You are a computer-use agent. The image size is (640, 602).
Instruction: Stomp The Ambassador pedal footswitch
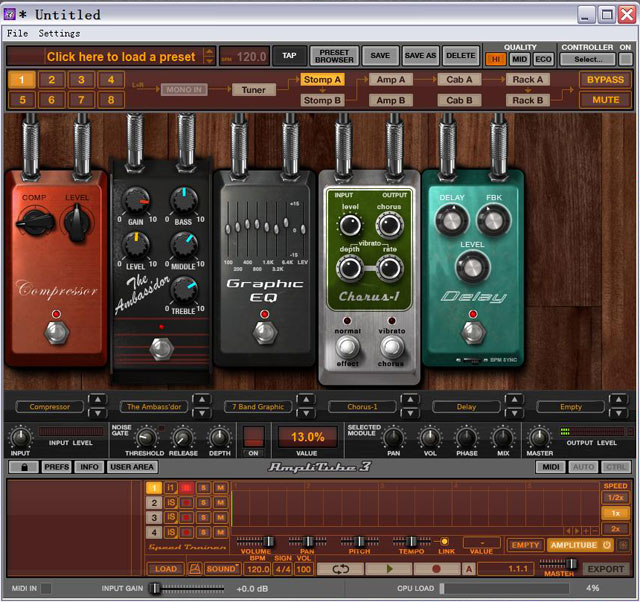click(x=161, y=349)
